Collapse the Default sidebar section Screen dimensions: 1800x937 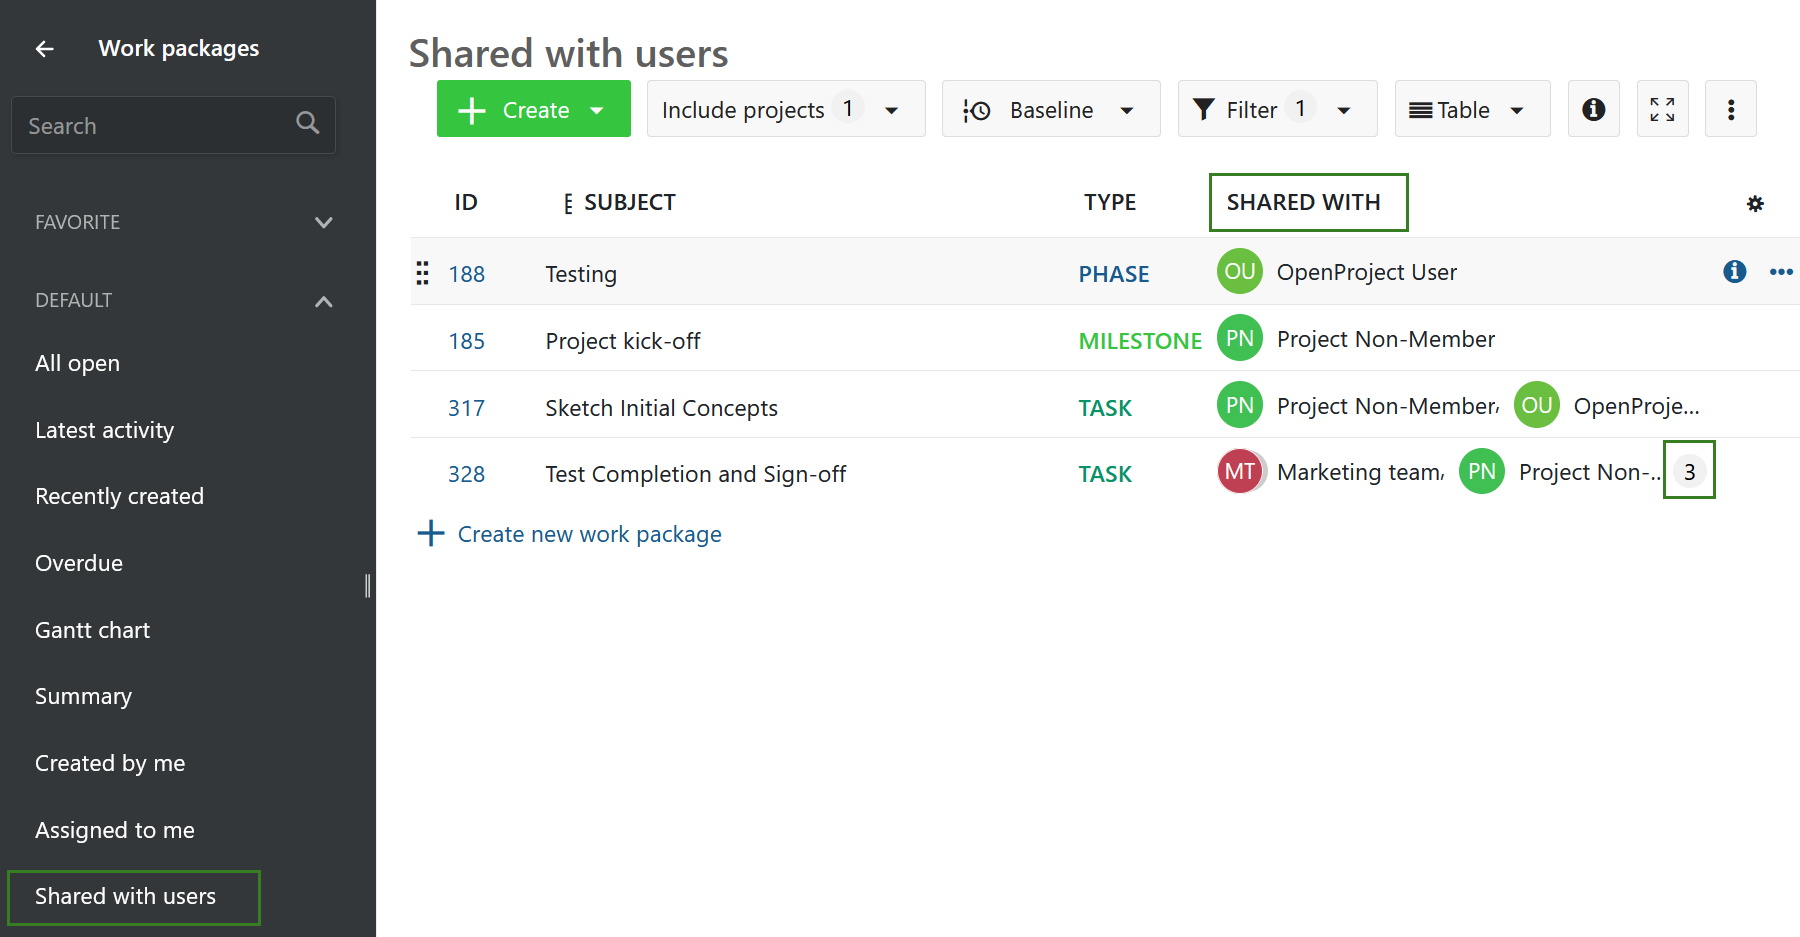323,301
